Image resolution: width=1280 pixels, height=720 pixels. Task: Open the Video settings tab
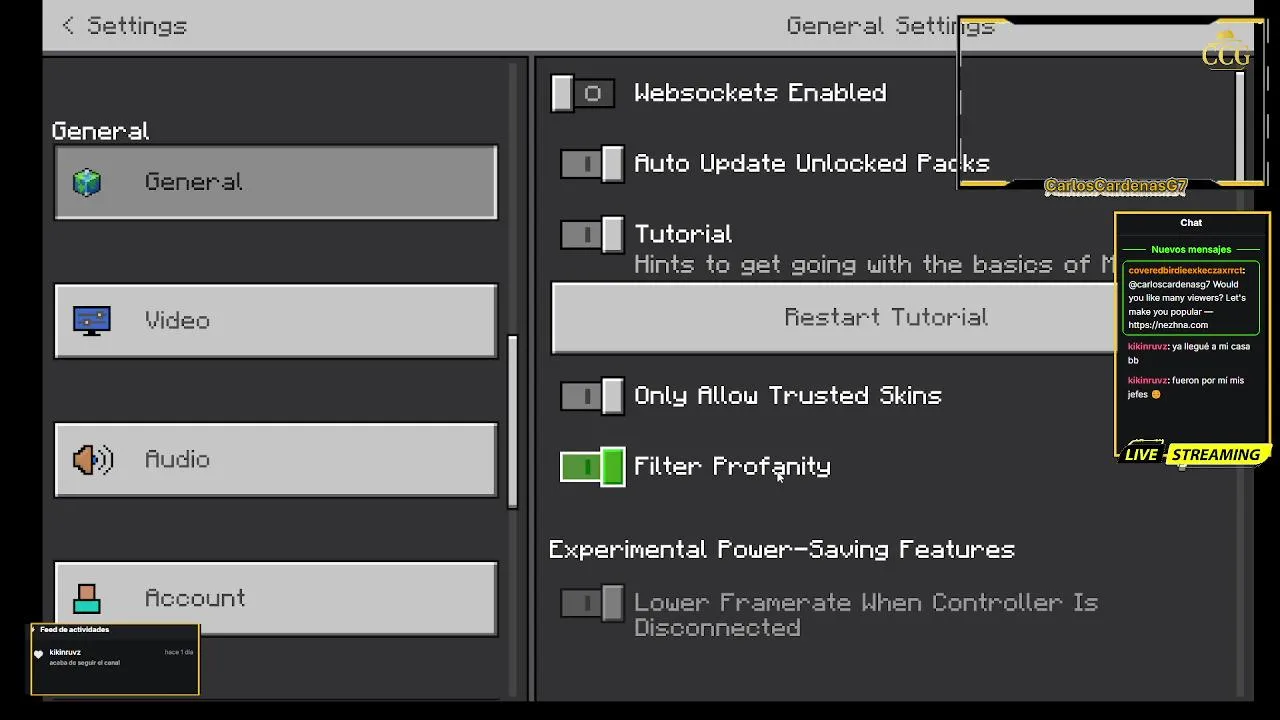tap(276, 321)
